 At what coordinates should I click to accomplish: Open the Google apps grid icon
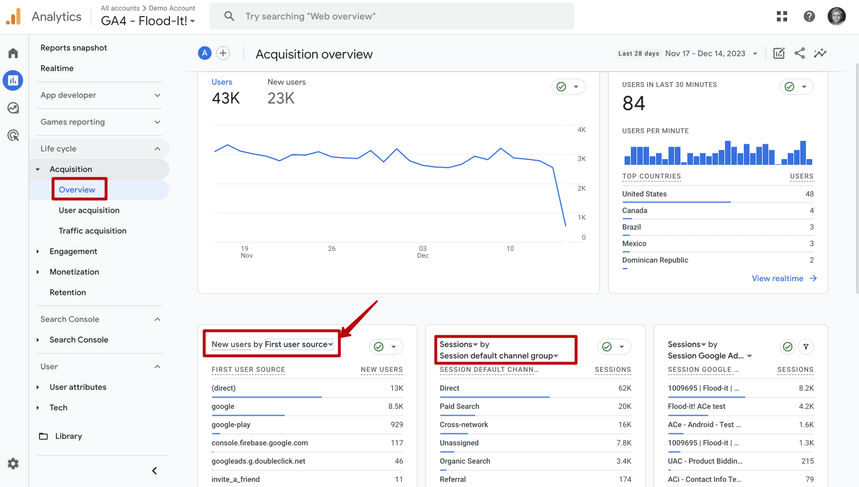pos(782,16)
